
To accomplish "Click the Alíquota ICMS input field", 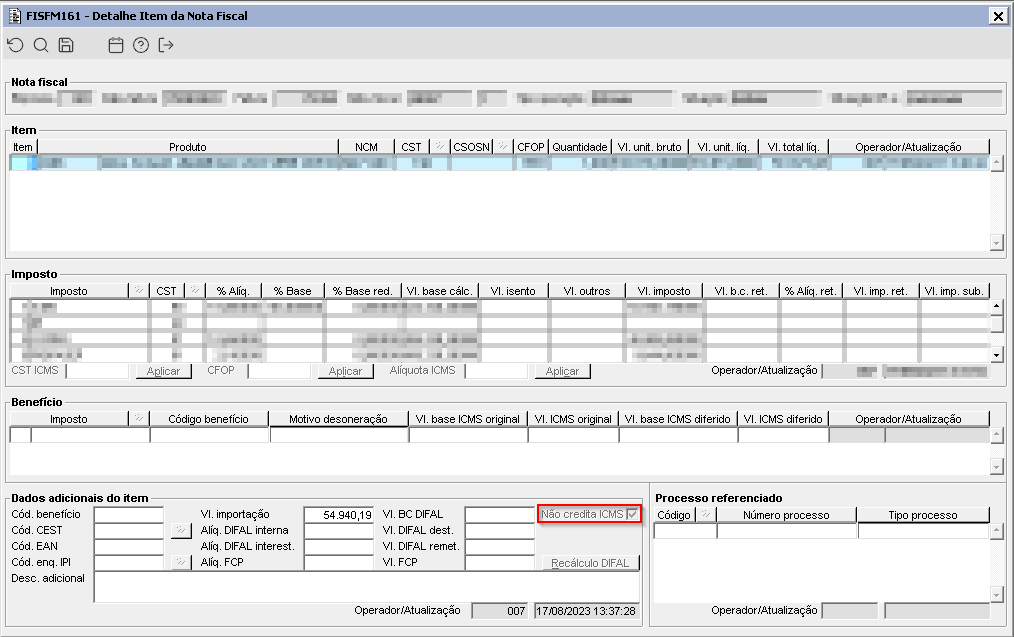I will pos(497,371).
